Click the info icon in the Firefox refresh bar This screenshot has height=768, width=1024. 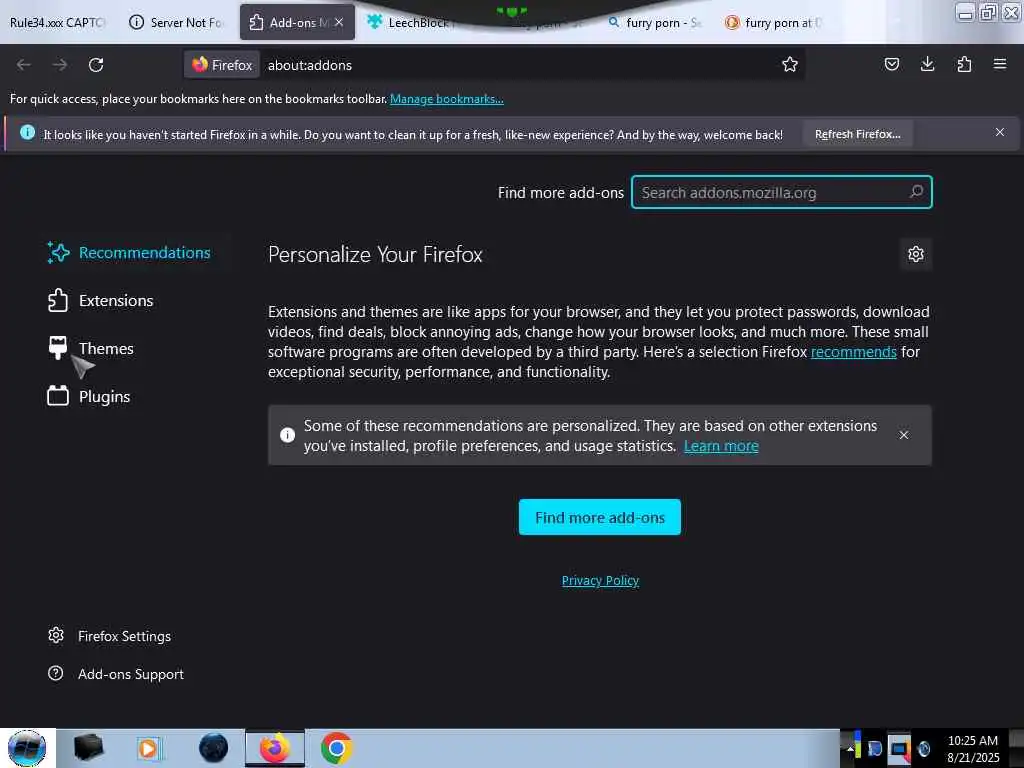(27, 133)
